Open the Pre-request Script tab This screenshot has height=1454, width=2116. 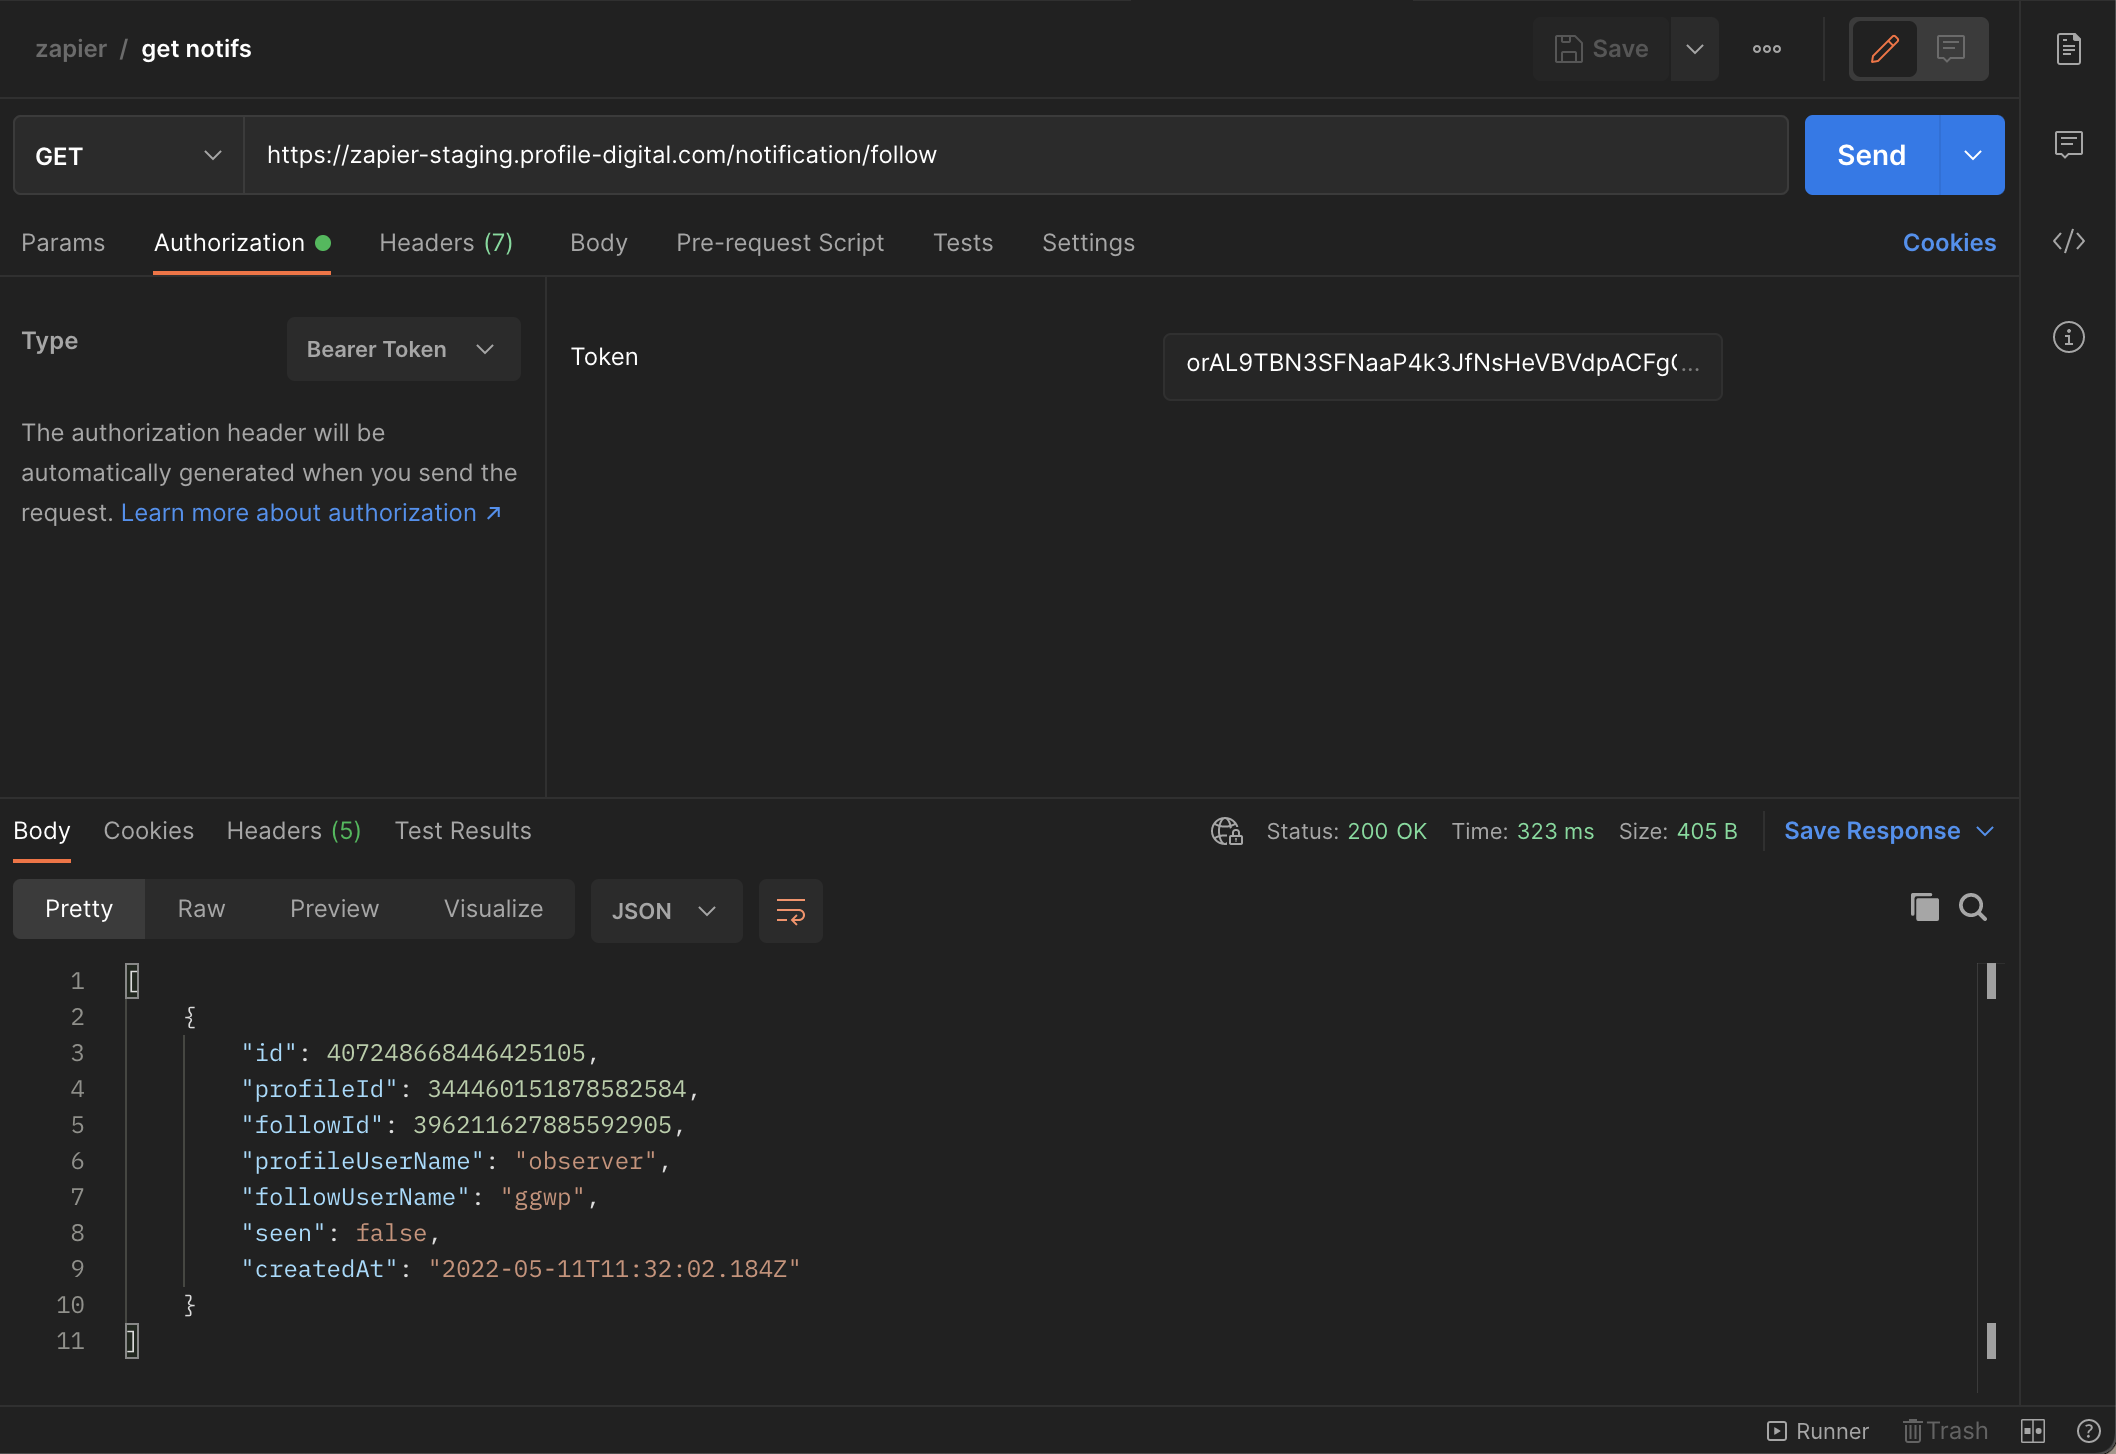(x=779, y=243)
